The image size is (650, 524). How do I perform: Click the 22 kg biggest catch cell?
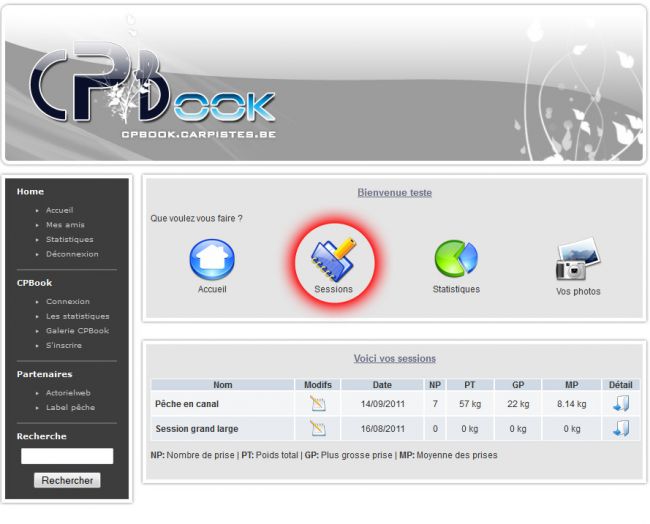pyautogui.click(x=518, y=404)
